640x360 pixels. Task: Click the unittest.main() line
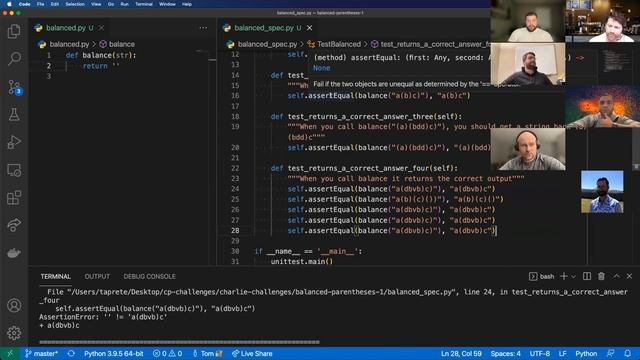[x=302, y=262]
